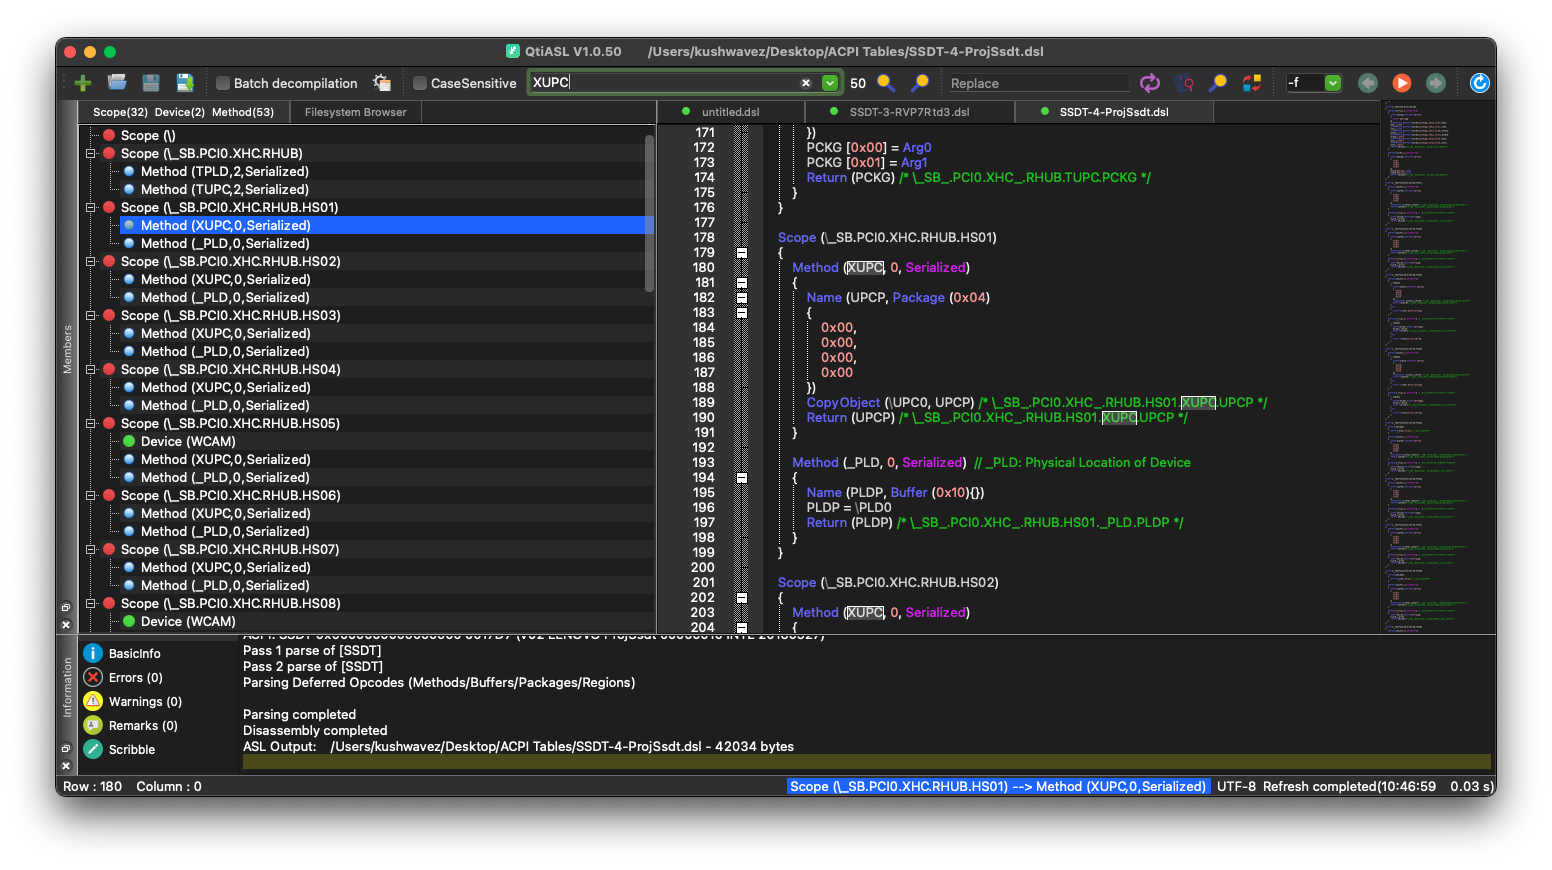1552x870 pixels.
Task: Enable Batch decompilation checkbox
Action: (223, 83)
